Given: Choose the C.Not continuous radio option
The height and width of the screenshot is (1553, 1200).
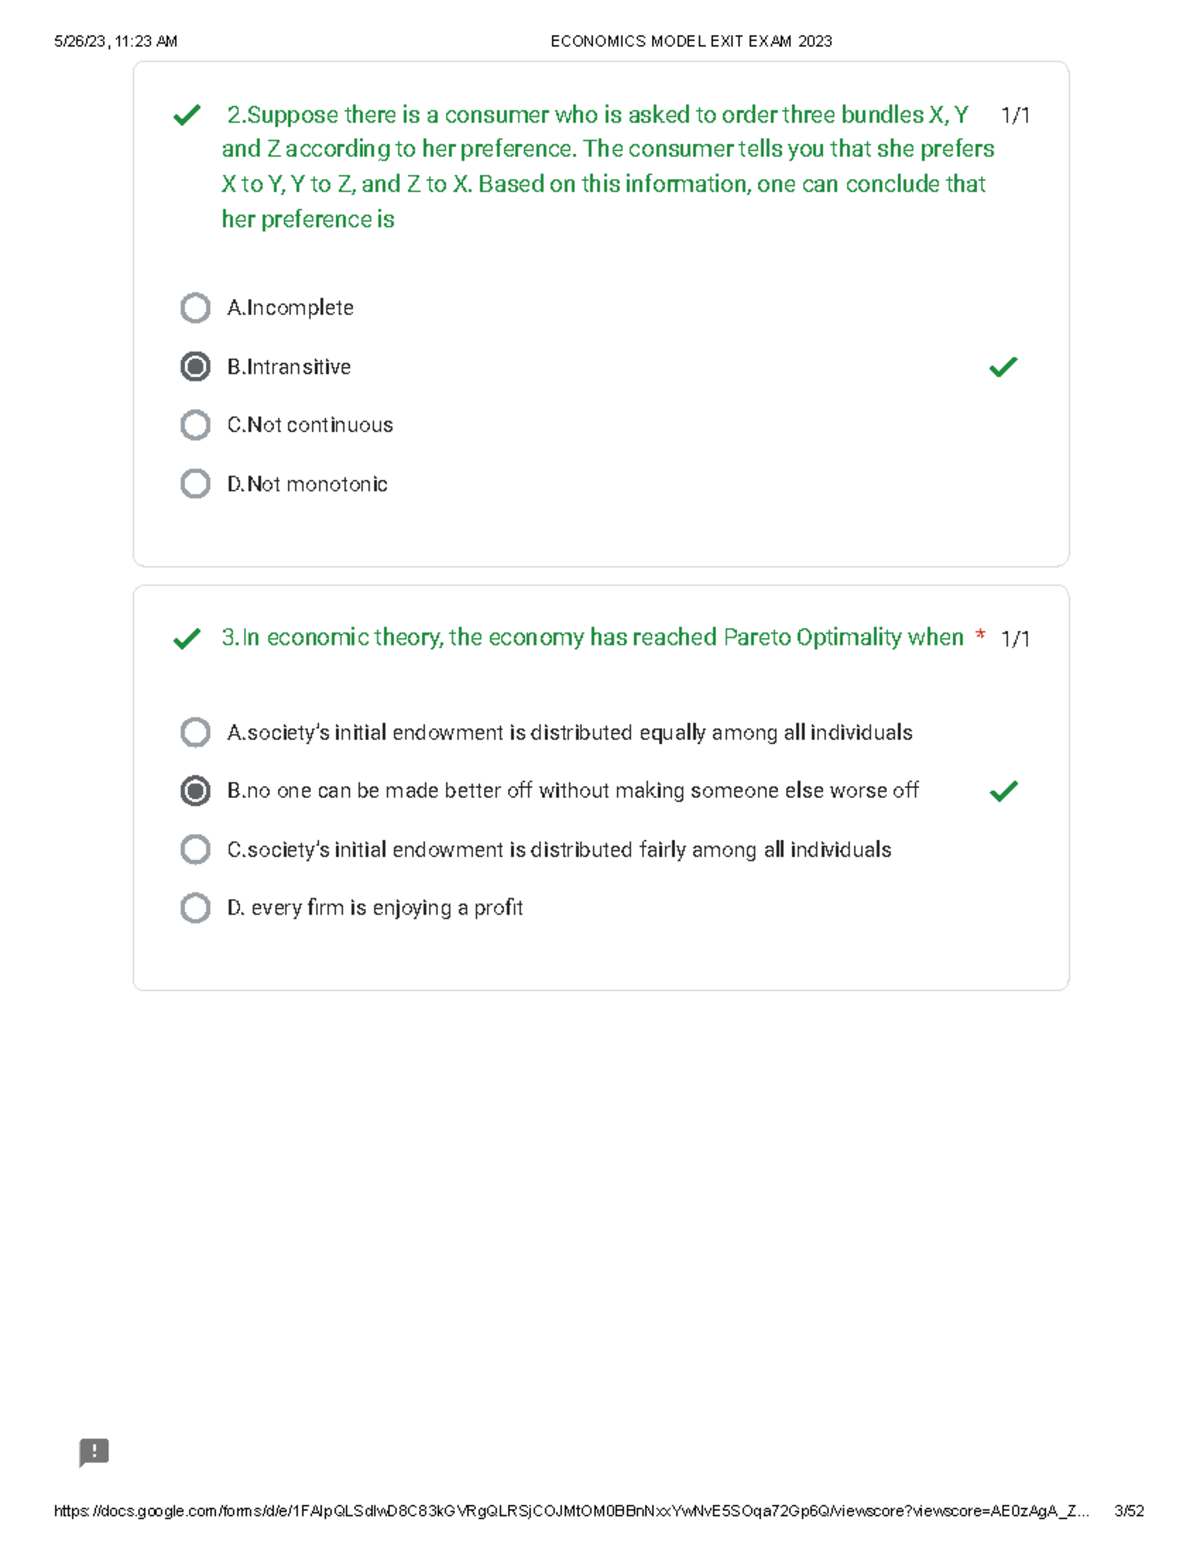Looking at the screenshot, I should [x=195, y=425].
